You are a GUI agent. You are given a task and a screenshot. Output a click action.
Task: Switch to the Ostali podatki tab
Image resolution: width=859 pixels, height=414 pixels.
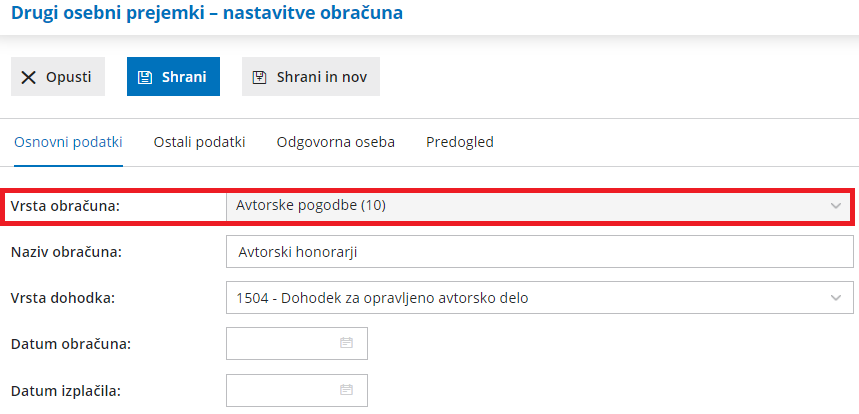point(199,142)
